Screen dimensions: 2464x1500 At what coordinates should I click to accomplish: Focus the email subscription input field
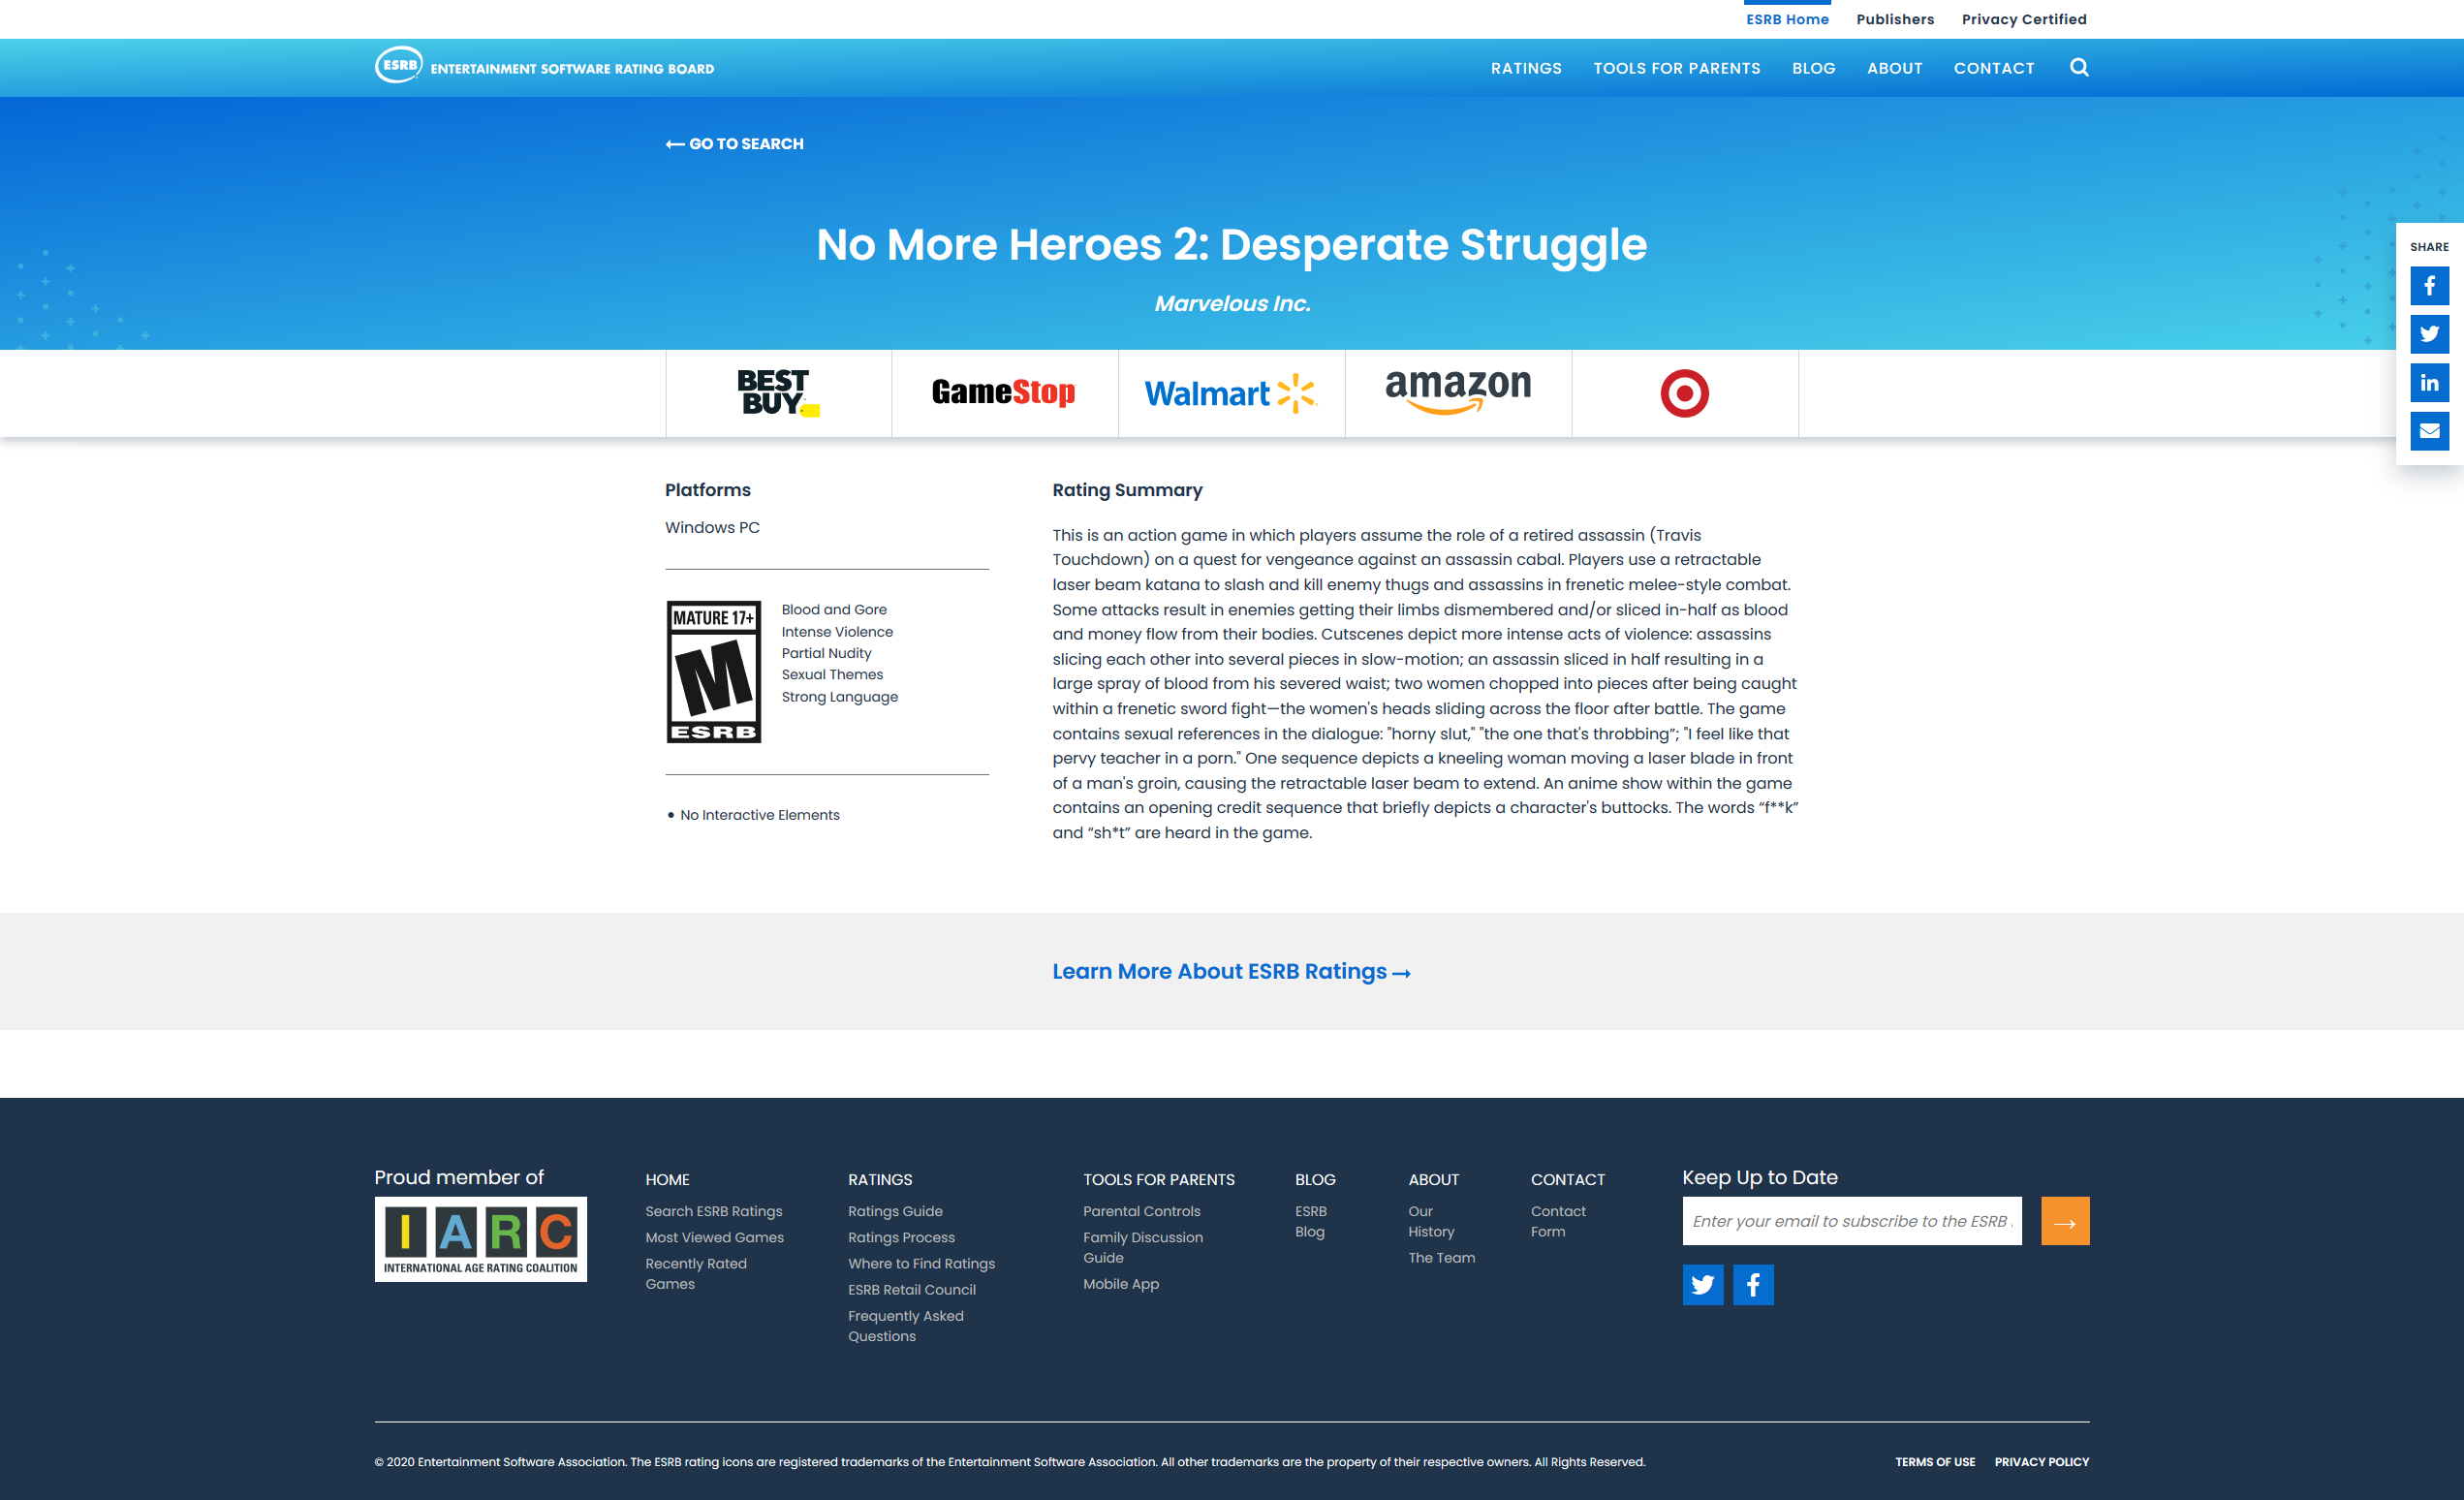tap(1851, 1220)
